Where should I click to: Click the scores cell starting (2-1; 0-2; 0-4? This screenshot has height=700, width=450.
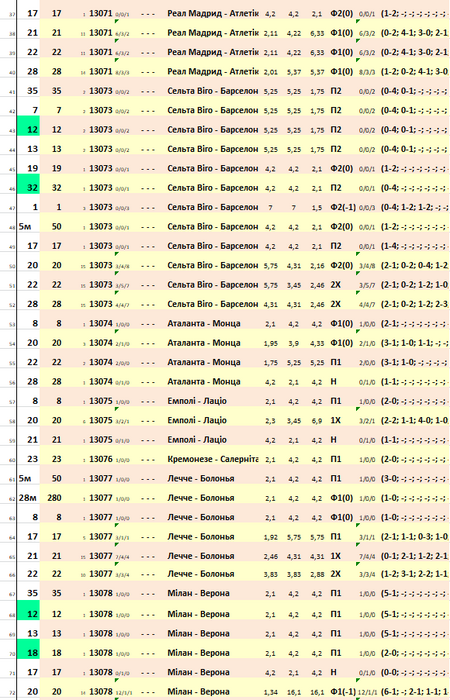click(x=415, y=265)
